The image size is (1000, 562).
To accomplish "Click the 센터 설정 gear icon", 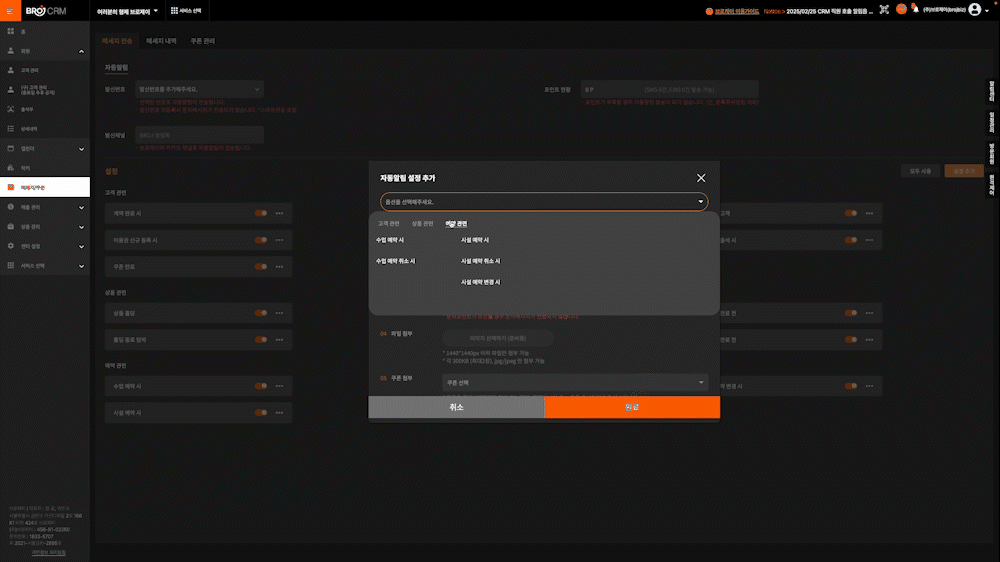I will tap(10, 246).
